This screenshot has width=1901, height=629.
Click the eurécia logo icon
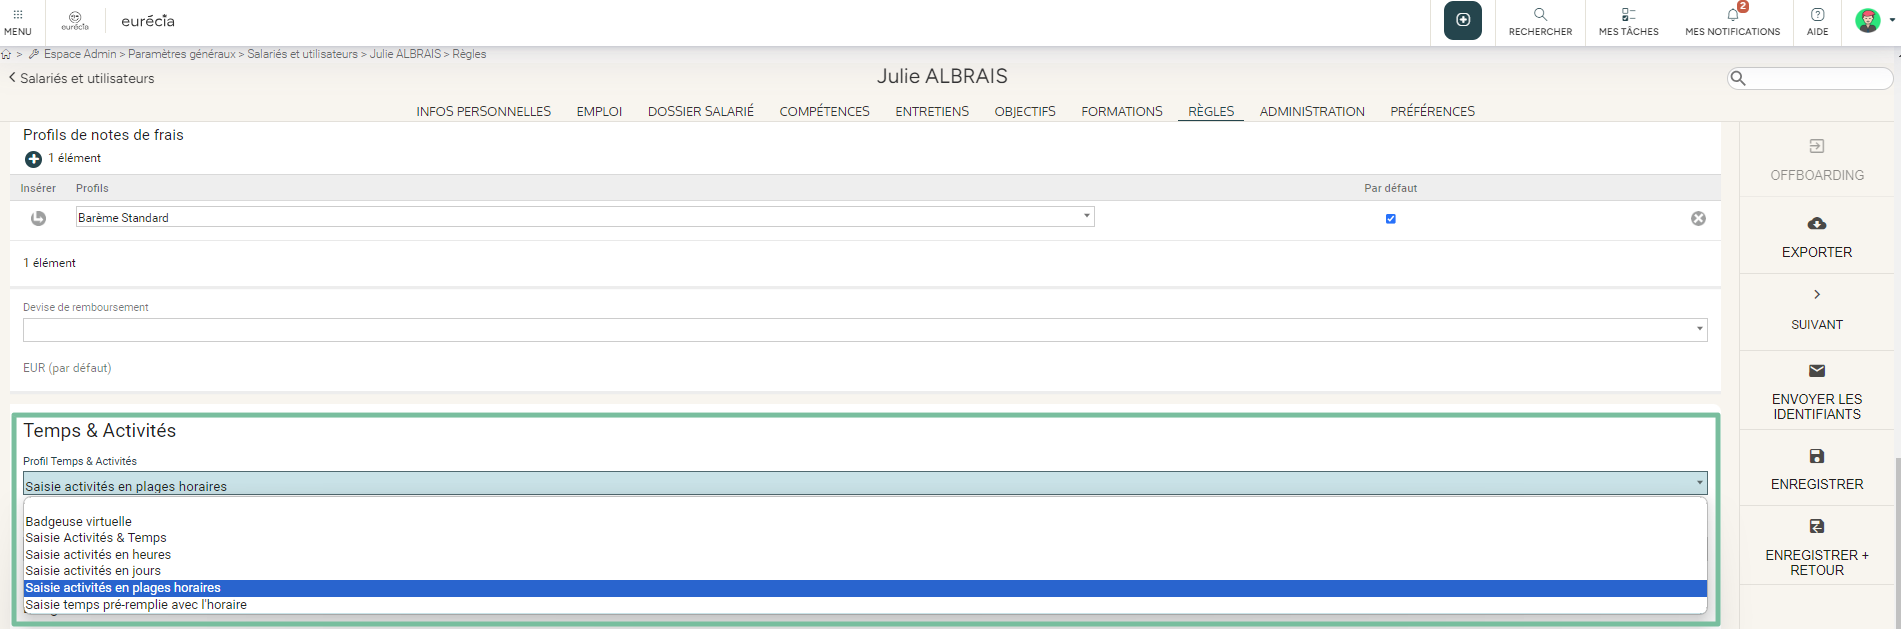pyautogui.click(x=75, y=20)
